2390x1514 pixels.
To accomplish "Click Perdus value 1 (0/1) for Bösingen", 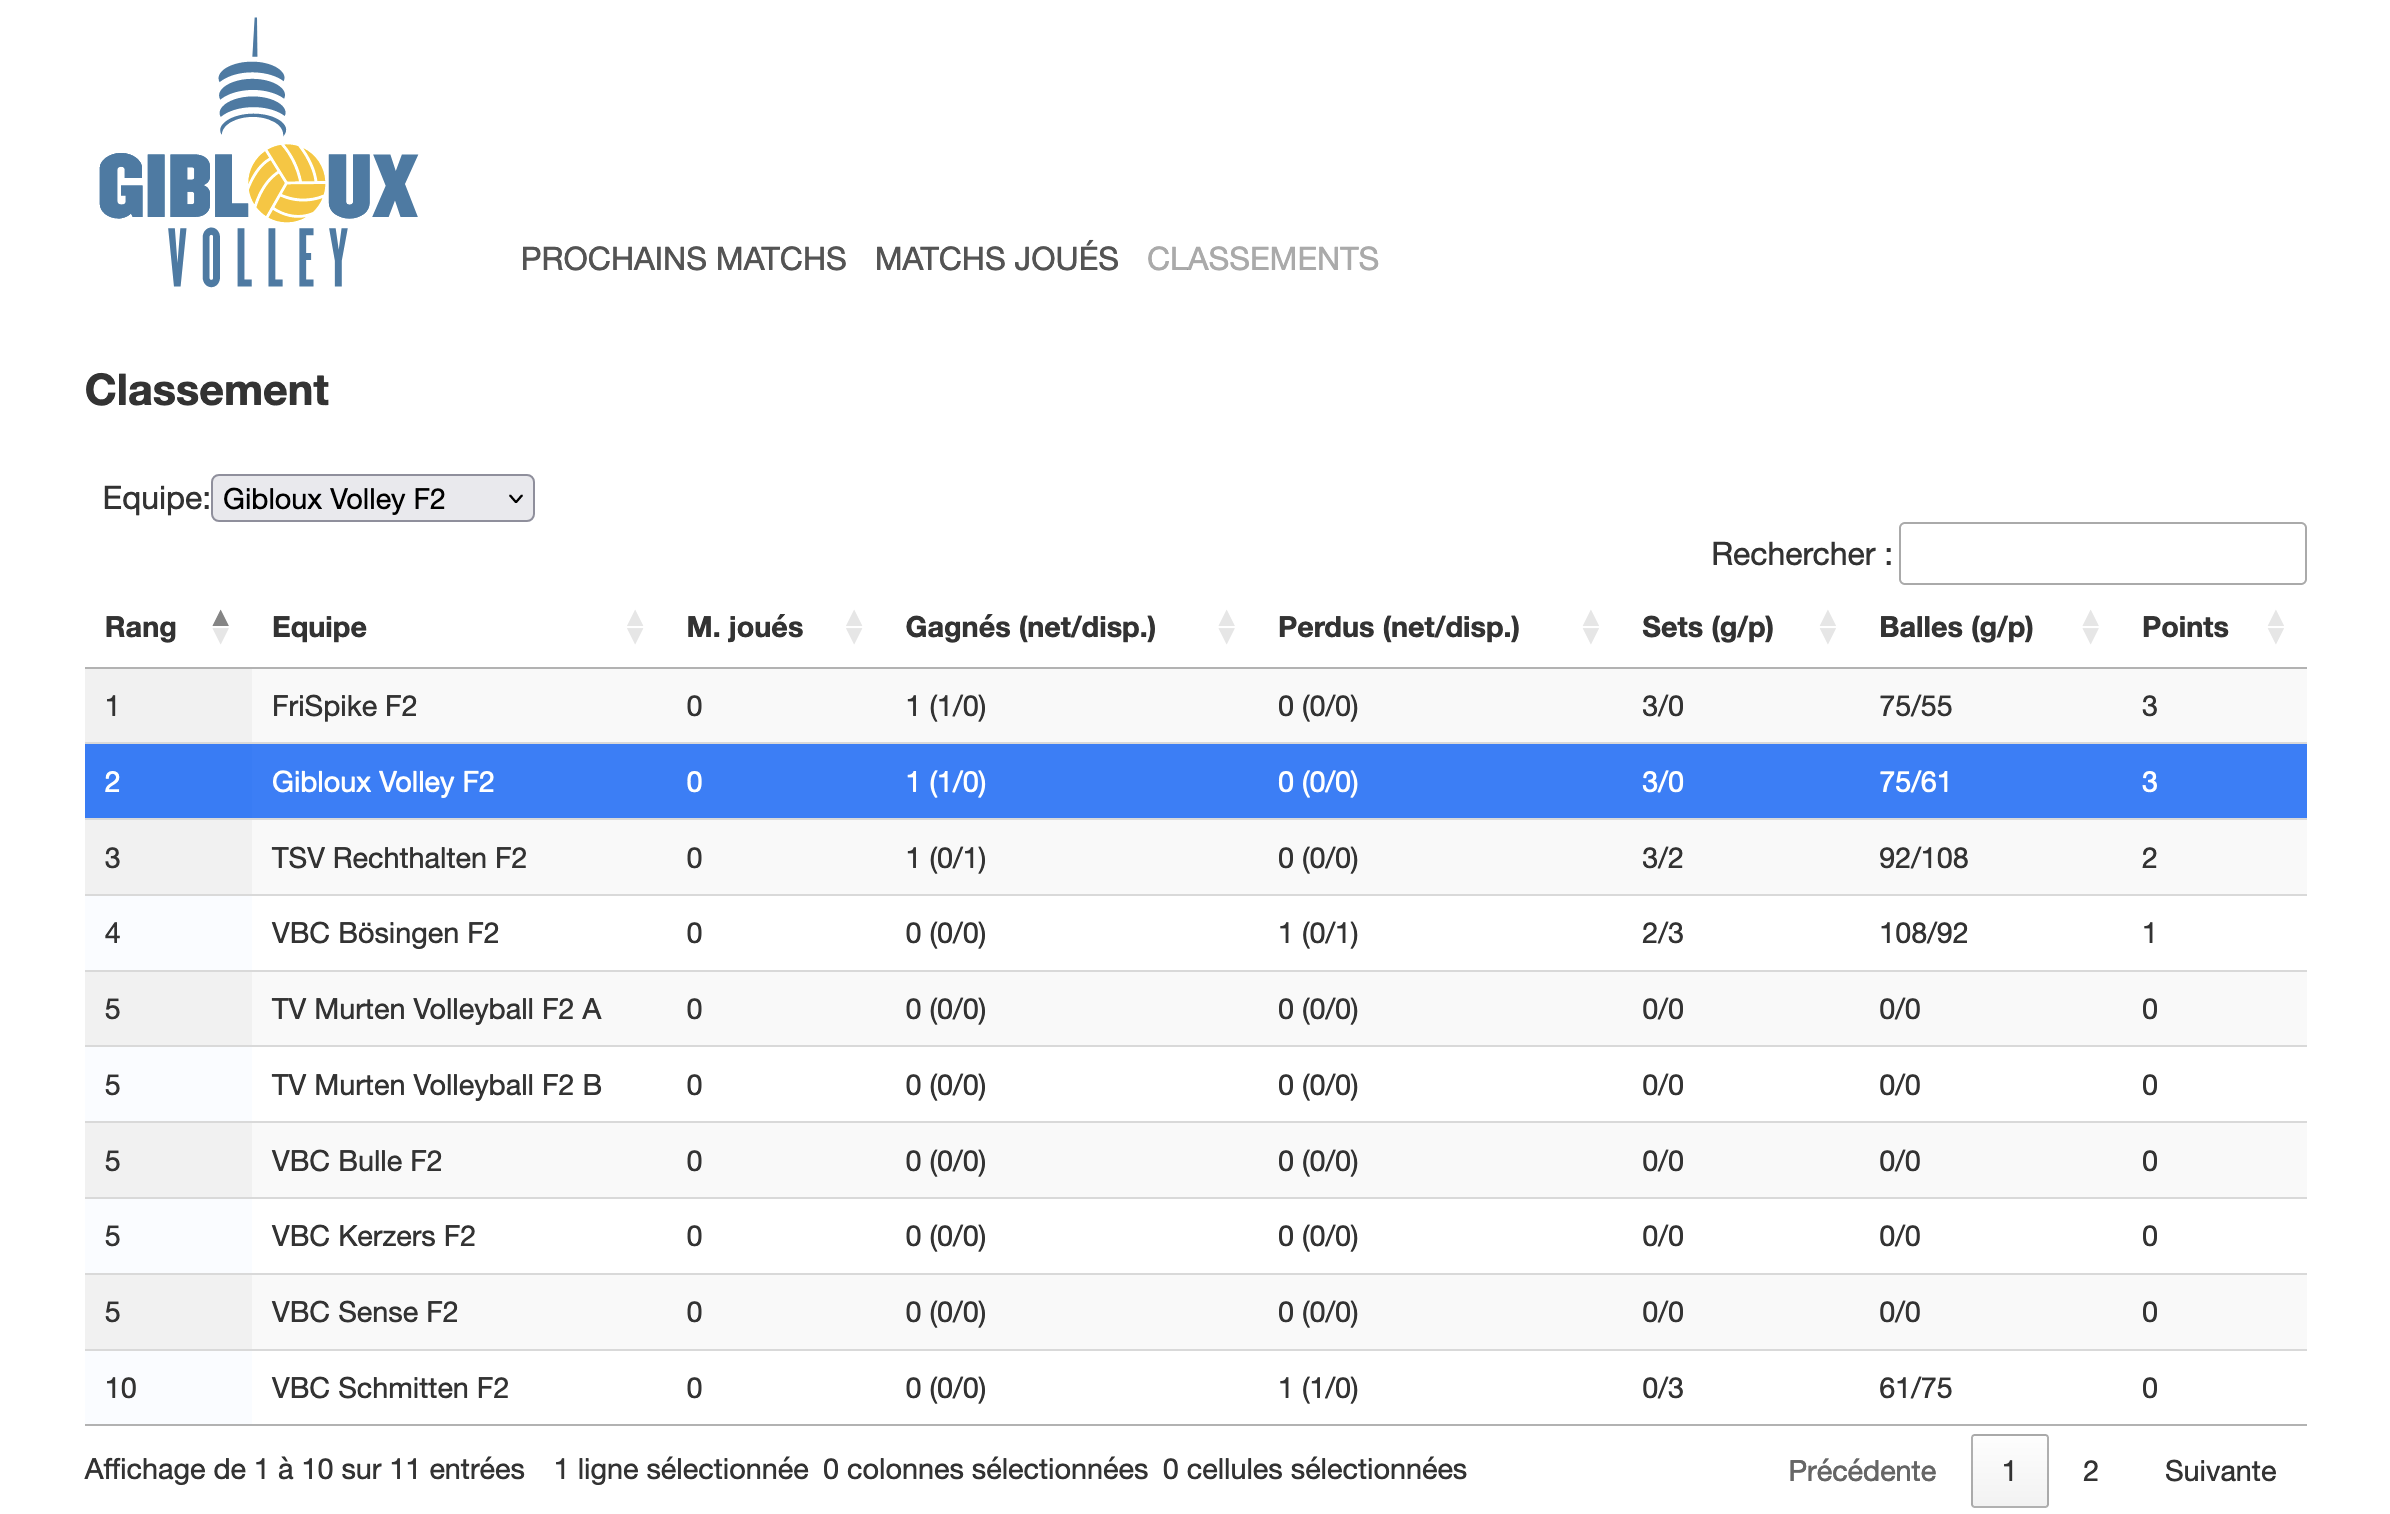I will coord(1318,933).
